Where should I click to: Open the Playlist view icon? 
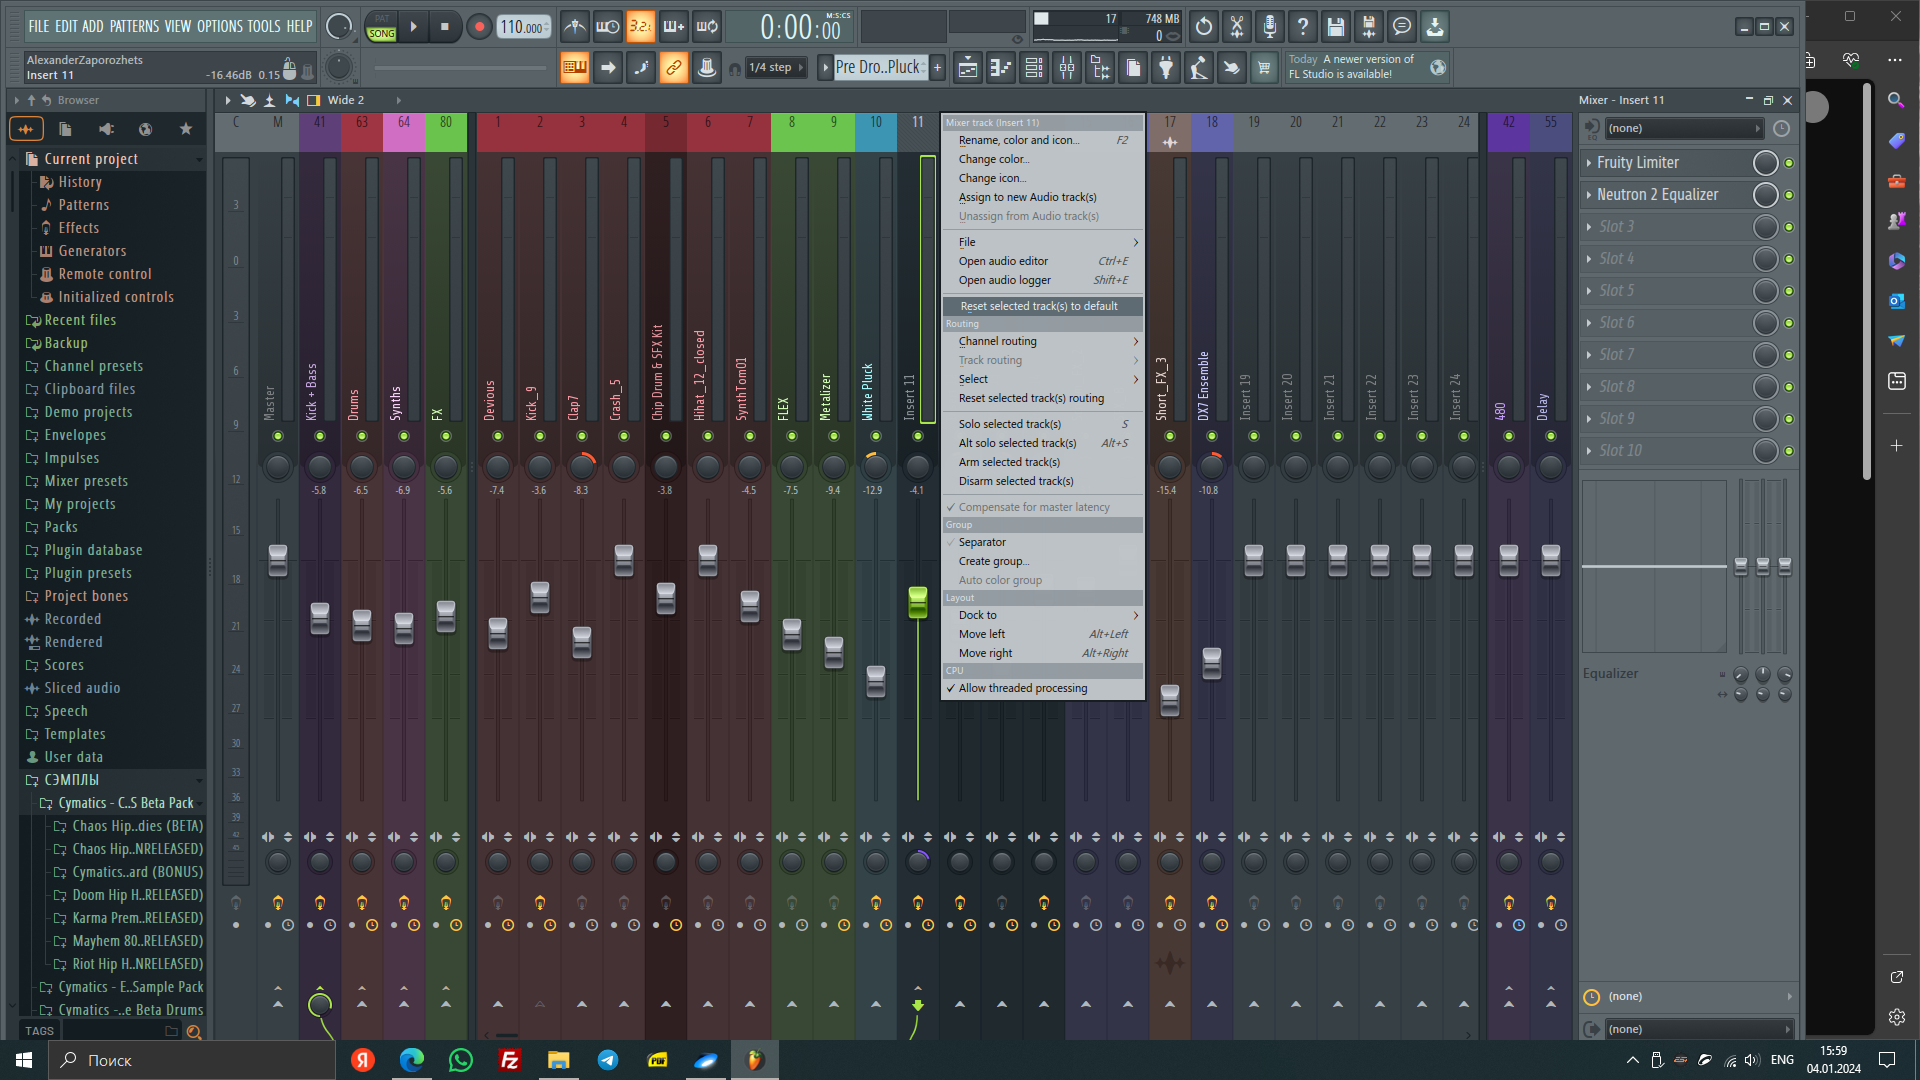tap(967, 68)
